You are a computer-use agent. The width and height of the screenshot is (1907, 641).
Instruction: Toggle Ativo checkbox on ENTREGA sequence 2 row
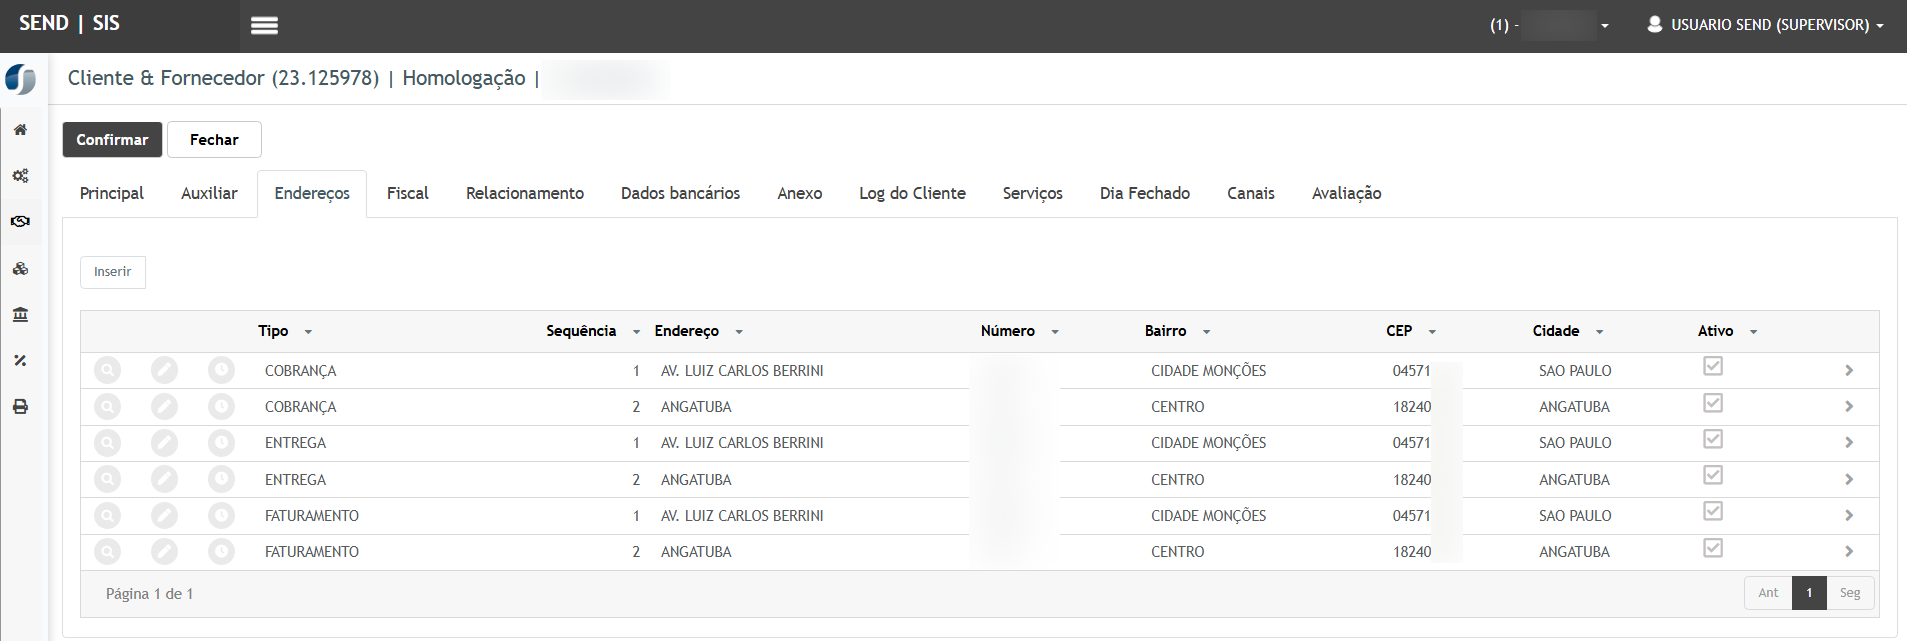[x=1713, y=475]
